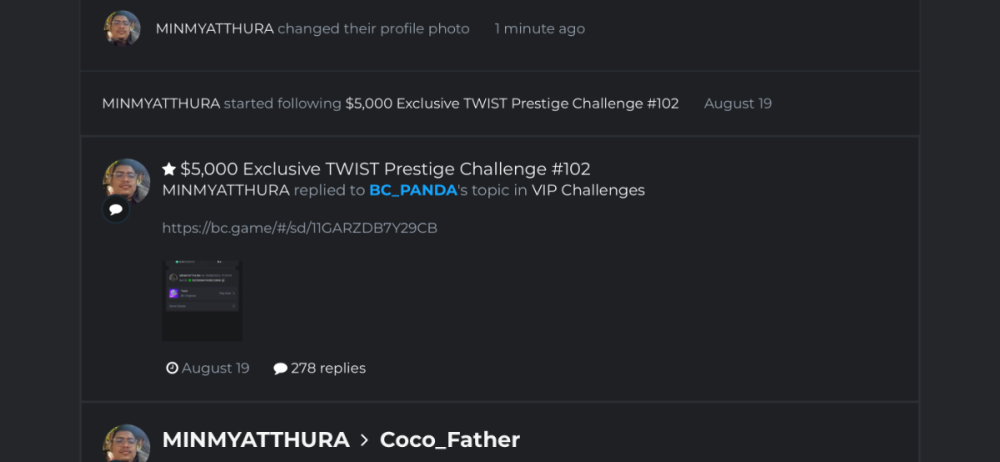
Task: Open the challenge link in the started following row
Action: (511, 103)
